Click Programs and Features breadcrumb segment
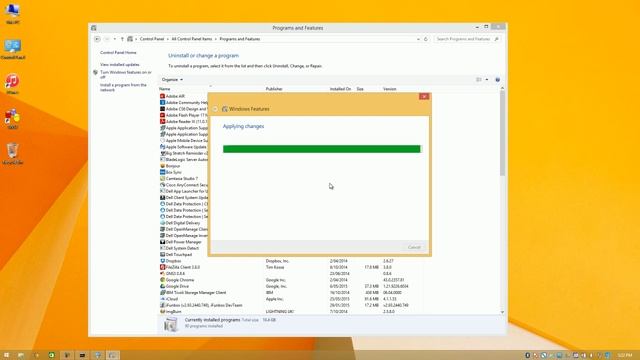 [x=240, y=39]
